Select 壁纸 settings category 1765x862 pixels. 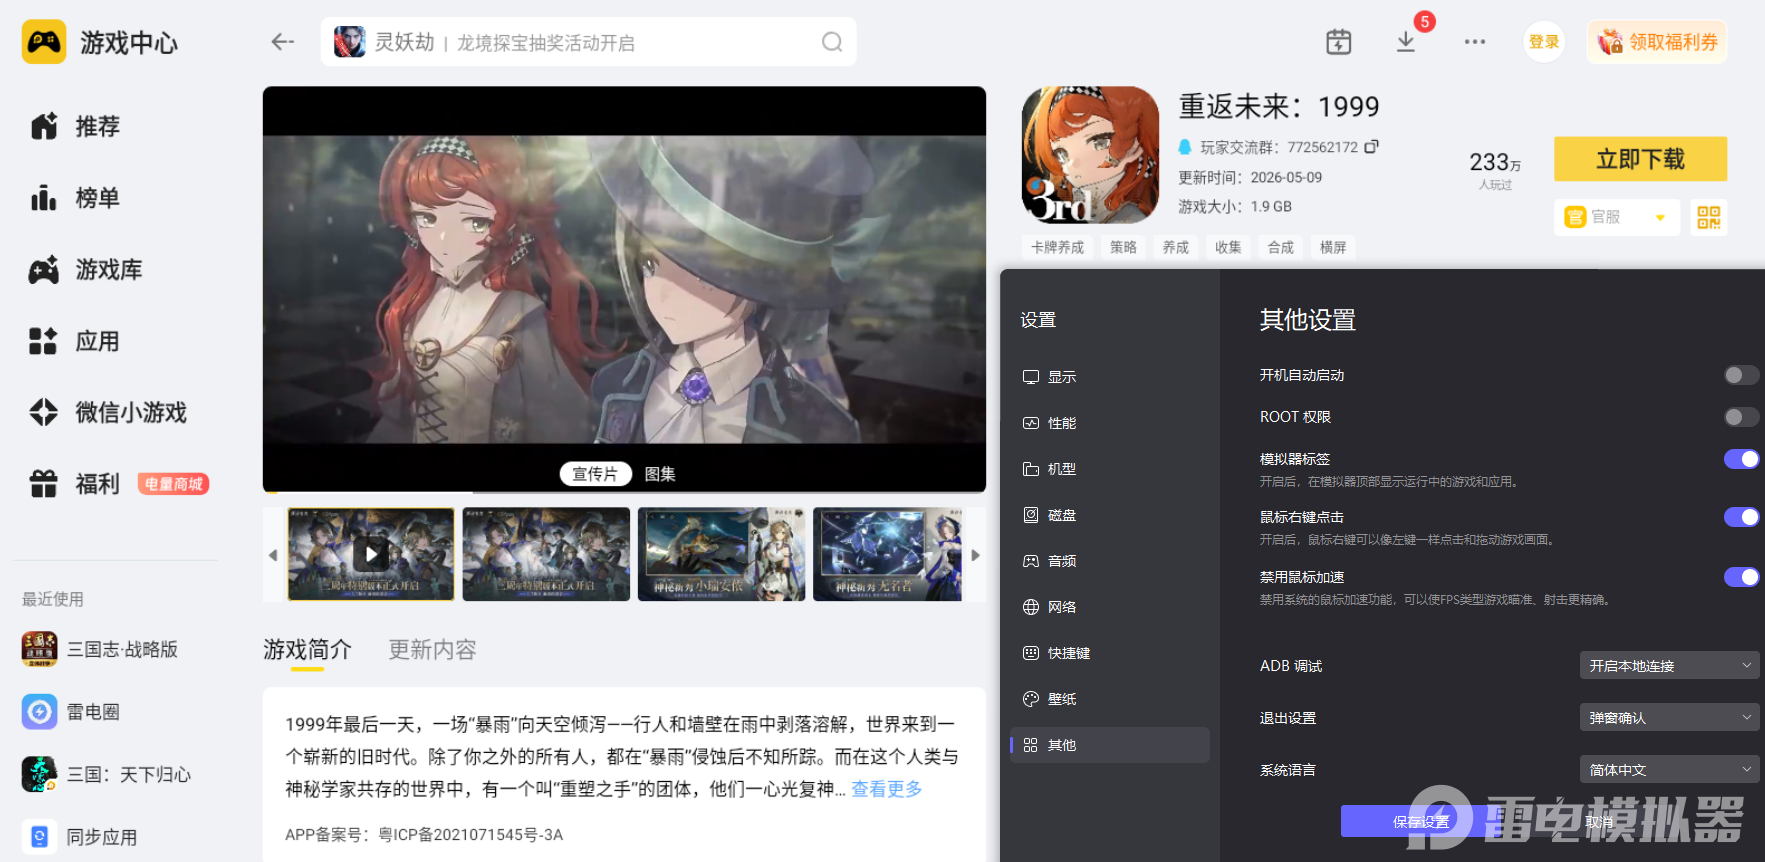1110,699
